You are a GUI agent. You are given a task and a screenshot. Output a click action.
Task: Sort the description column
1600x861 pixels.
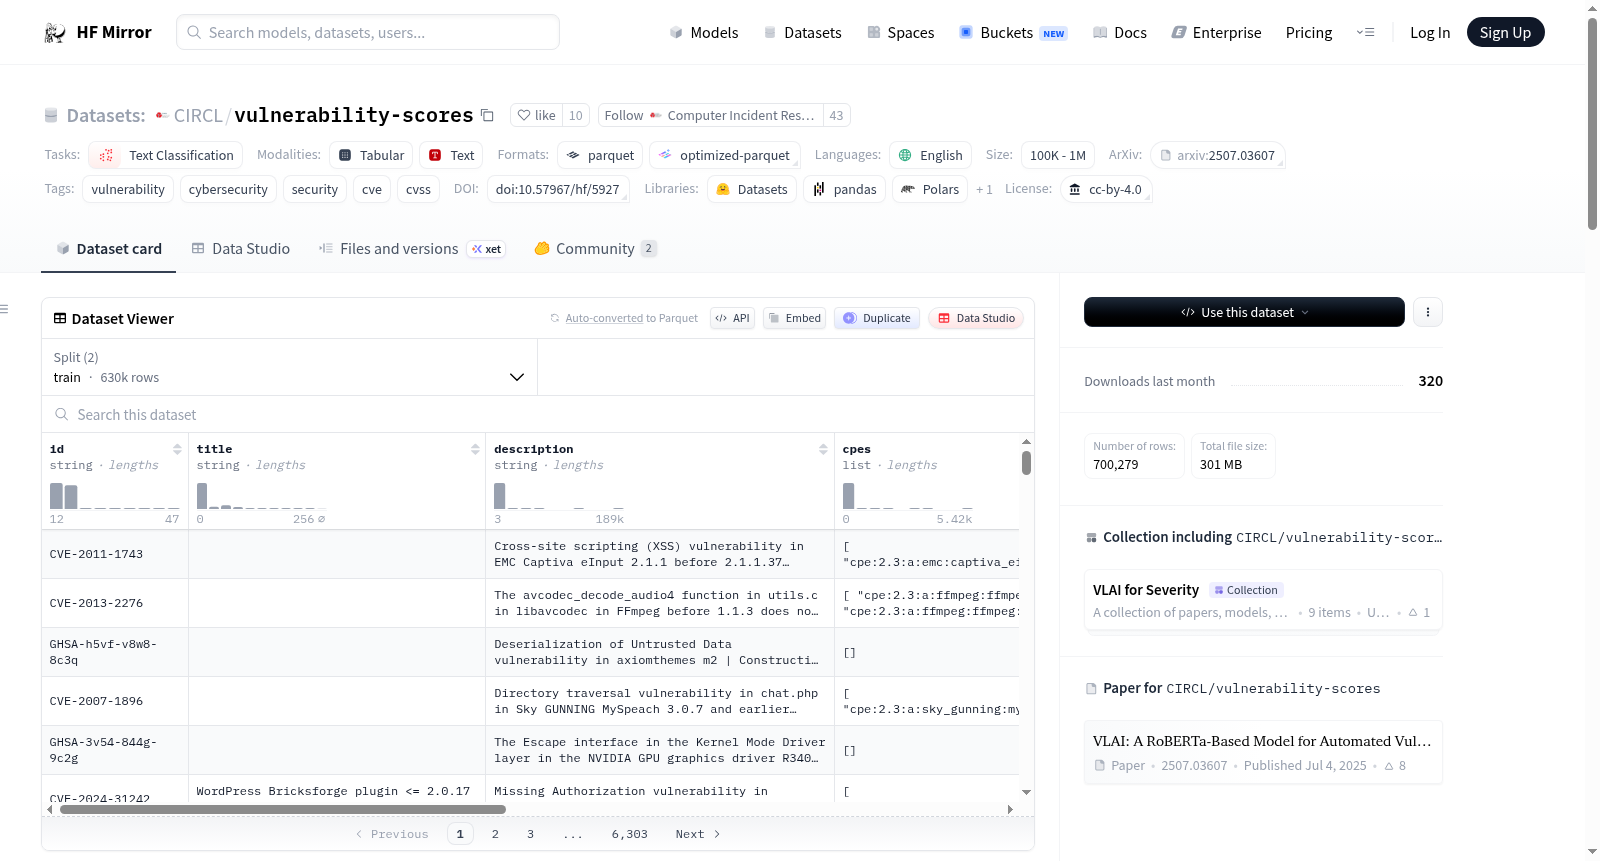tap(823, 449)
